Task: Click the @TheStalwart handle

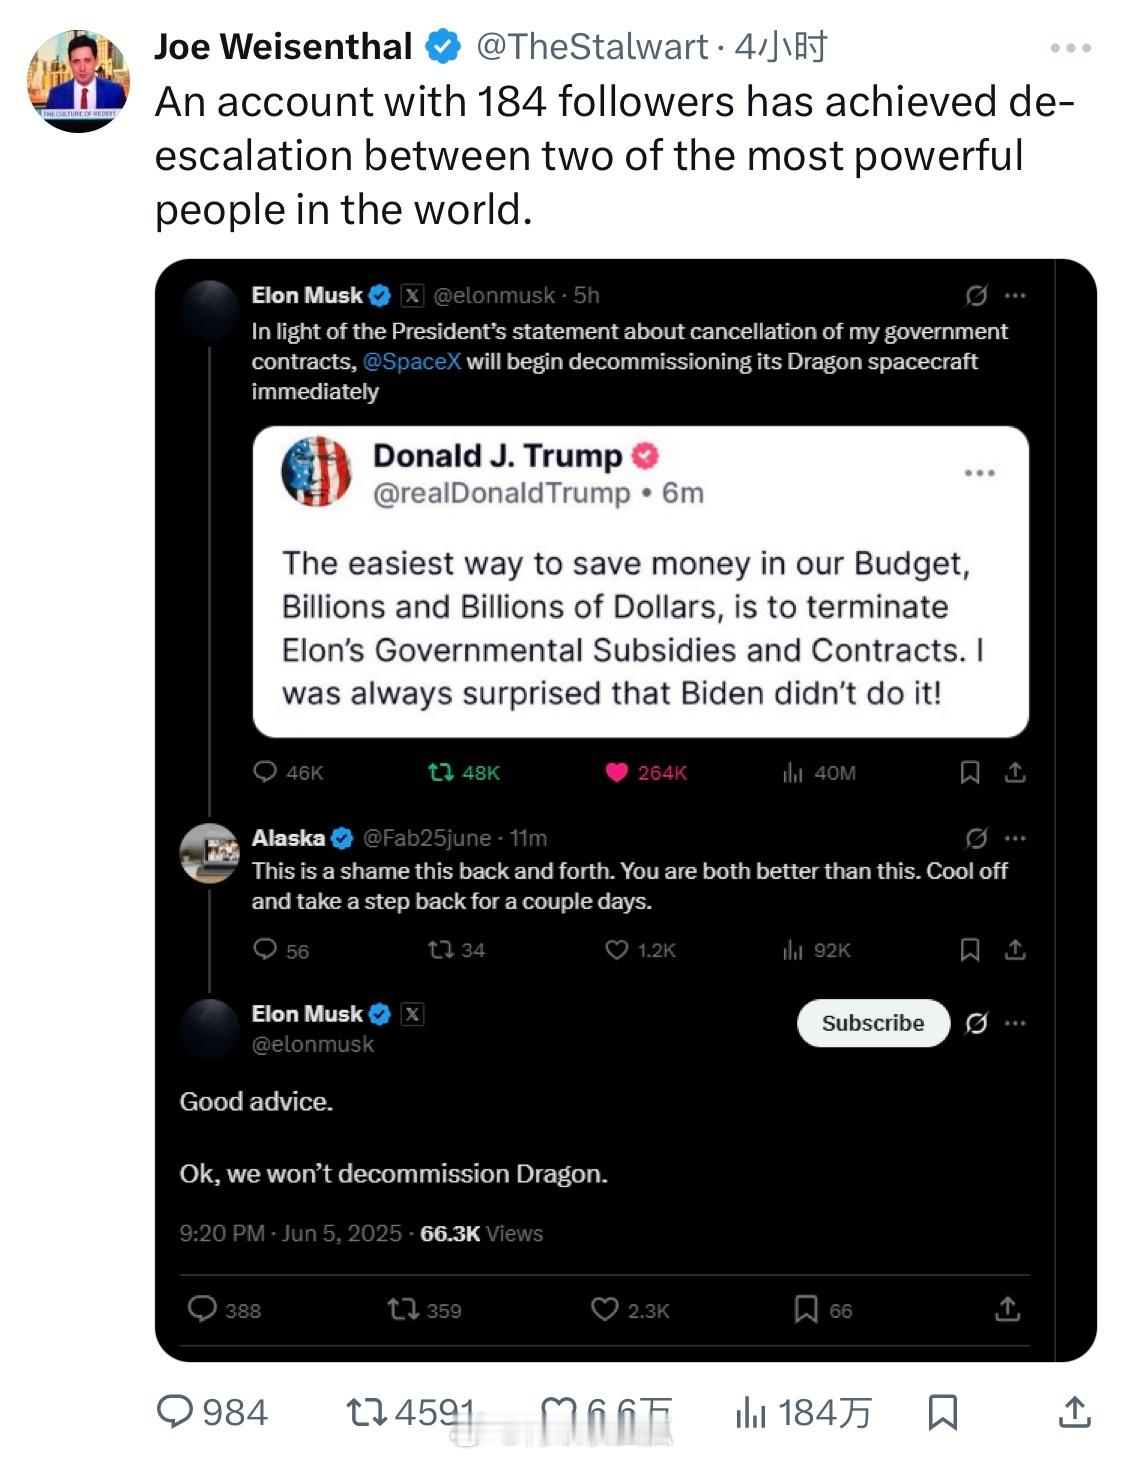Action: pyautogui.click(x=591, y=46)
